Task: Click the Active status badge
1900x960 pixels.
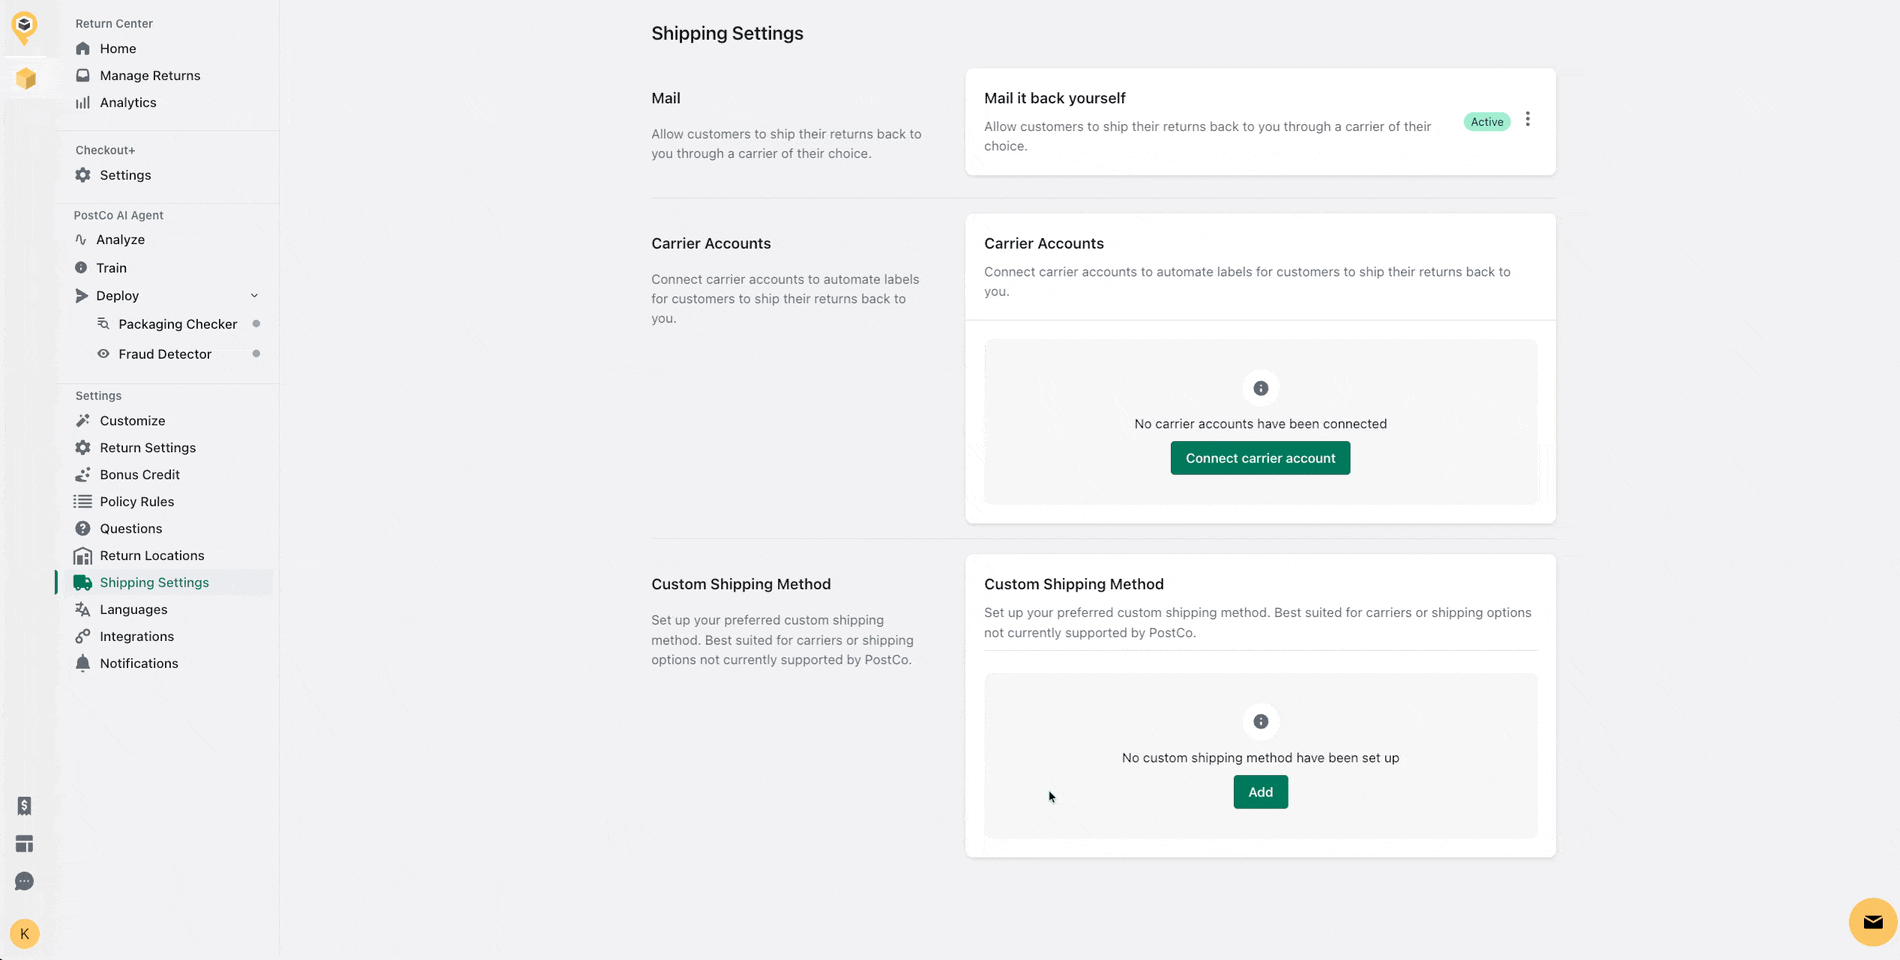Action: click(1486, 122)
